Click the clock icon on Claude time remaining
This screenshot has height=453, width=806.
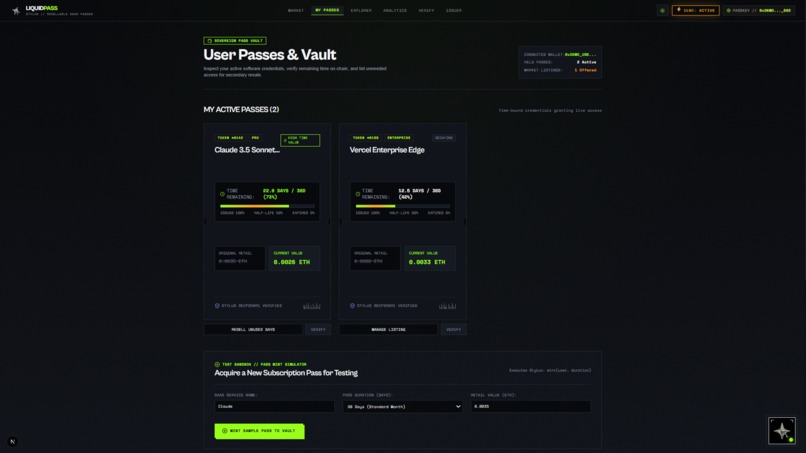(x=223, y=194)
